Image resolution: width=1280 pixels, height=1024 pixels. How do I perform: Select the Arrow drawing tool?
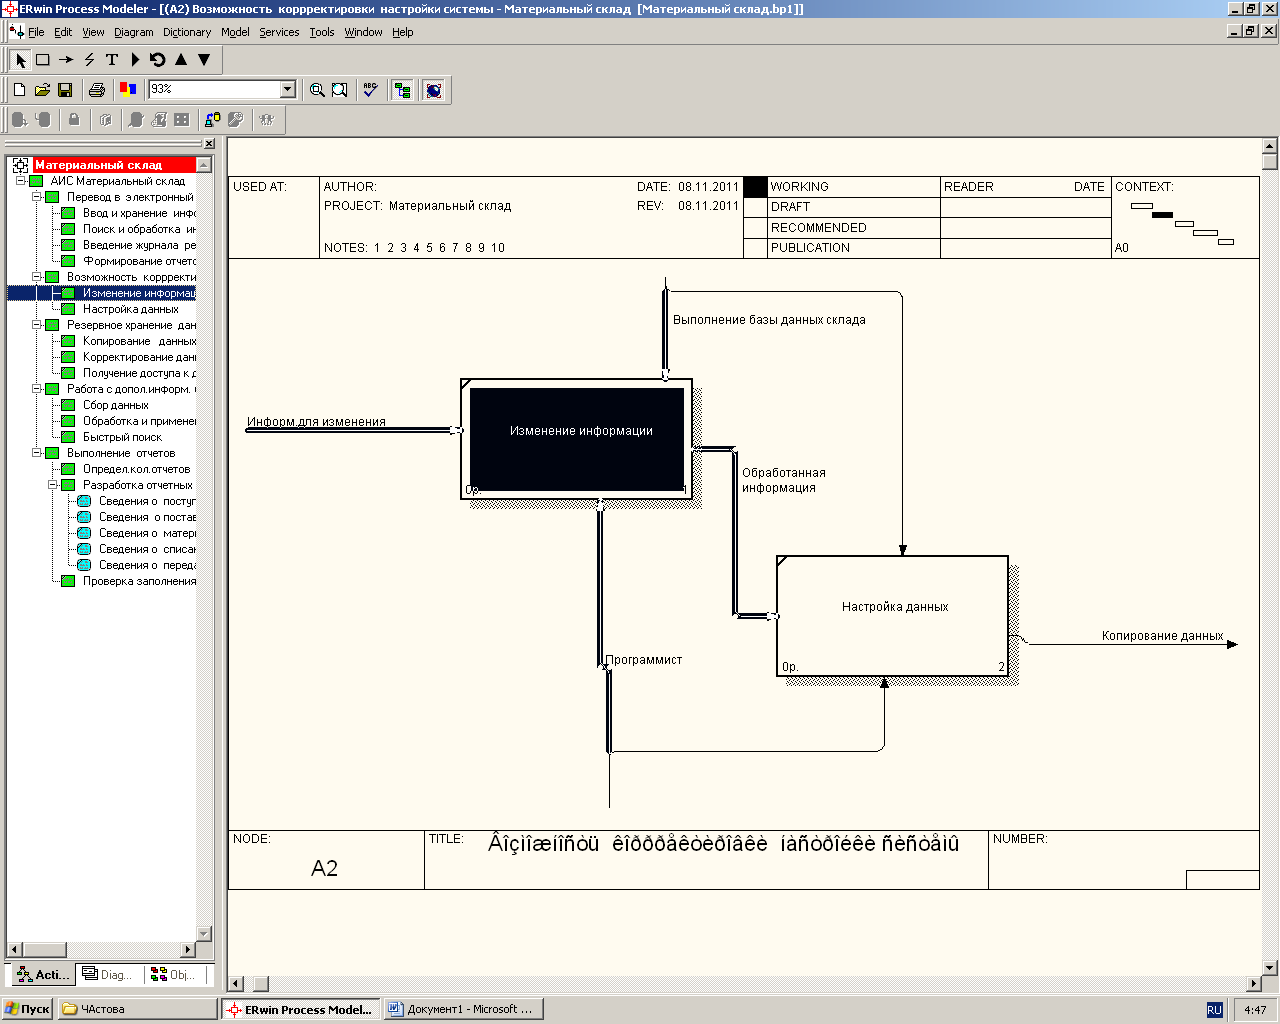tap(66, 60)
